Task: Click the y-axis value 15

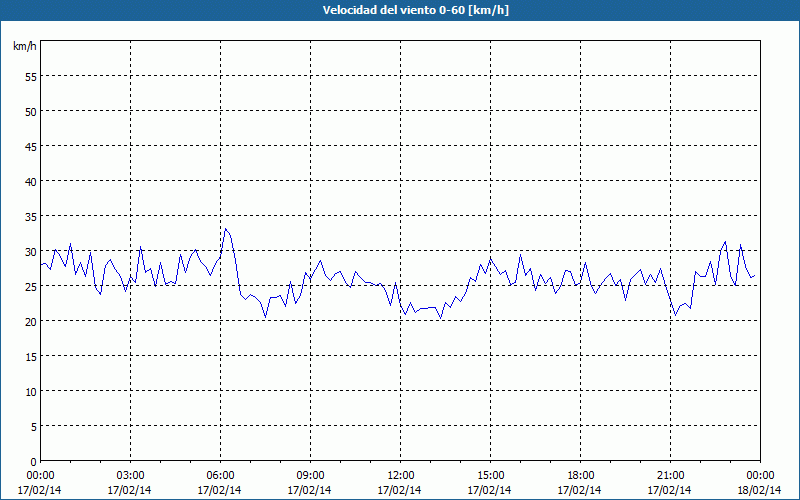Action: click(x=31, y=357)
